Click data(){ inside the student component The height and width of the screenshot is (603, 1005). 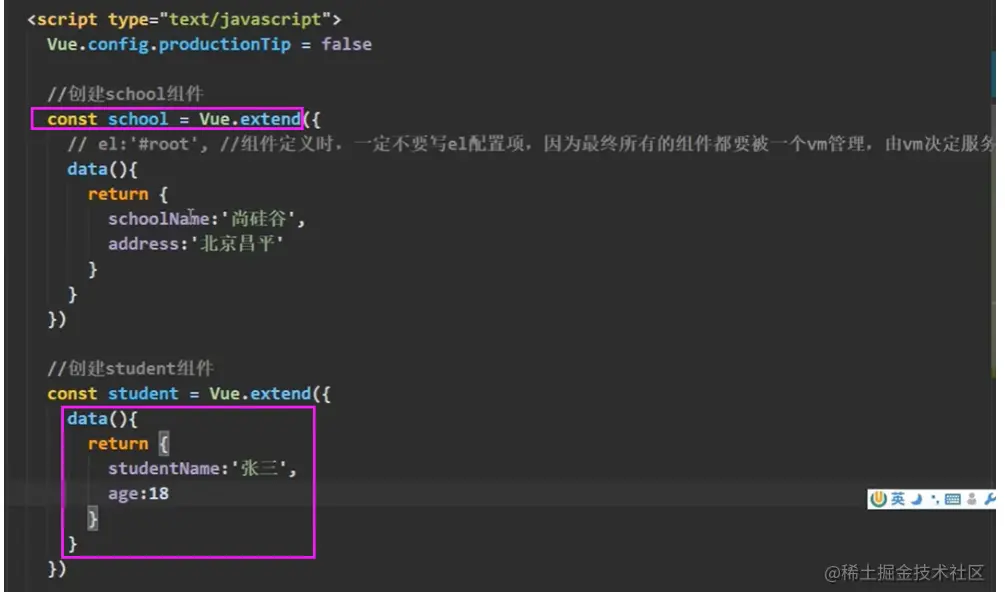click(102, 418)
